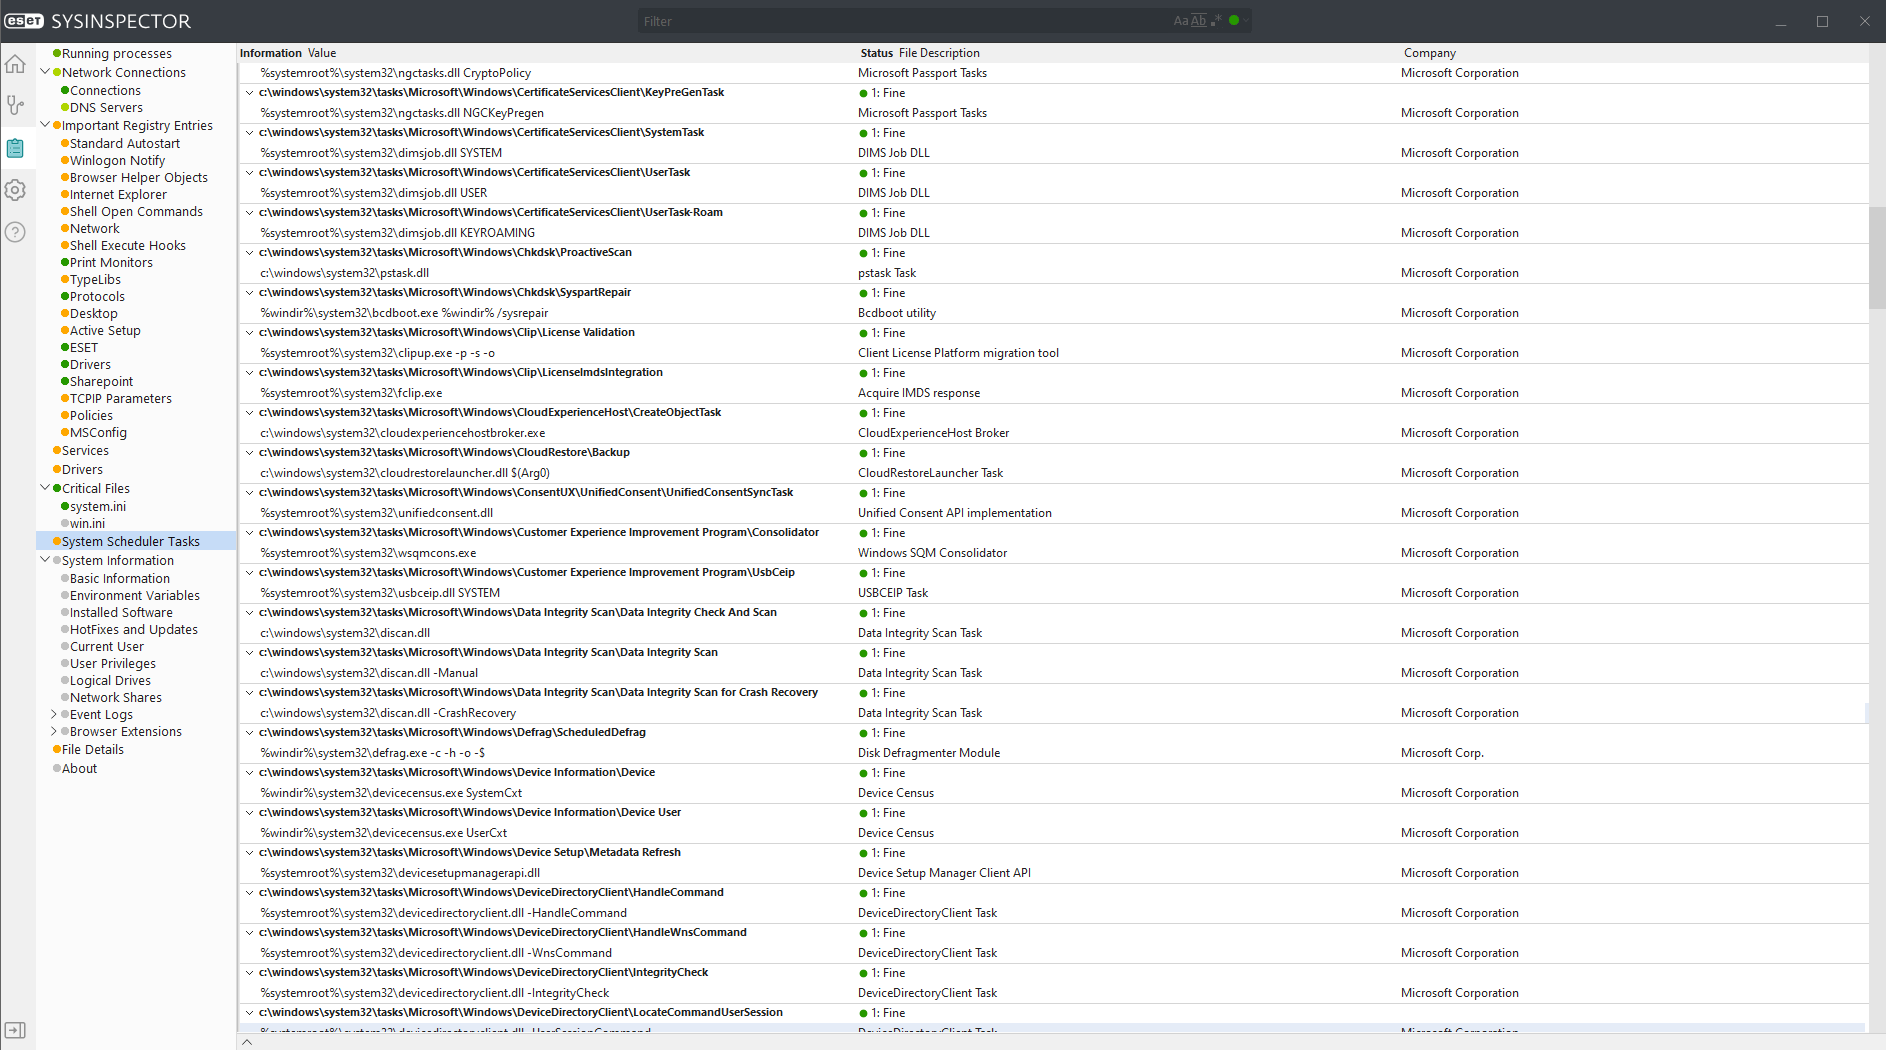Select the clipboard report icon
Image resolution: width=1886 pixels, height=1050 pixels.
(x=15, y=148)
